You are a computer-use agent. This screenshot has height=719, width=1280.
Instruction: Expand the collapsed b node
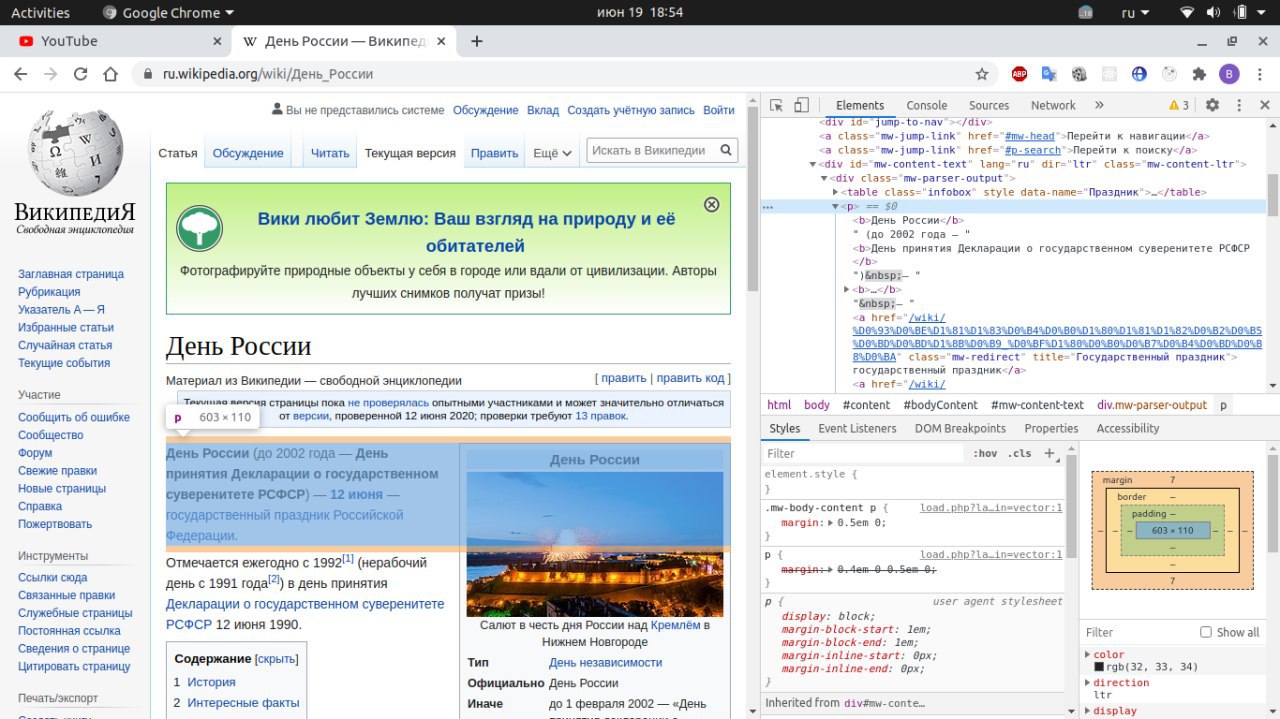(x=847, y=290)
